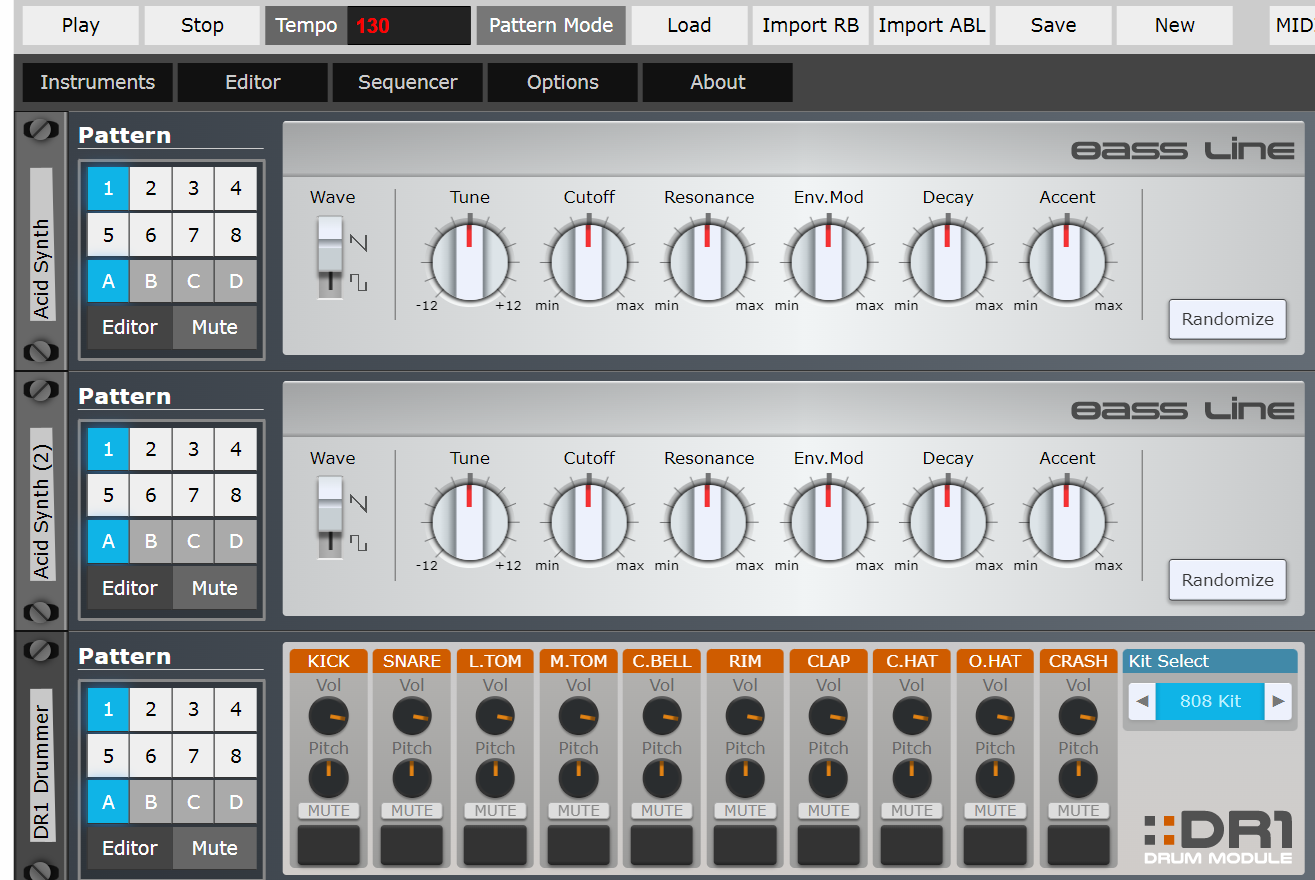
Task: Start playback with the Play button
Action: coord(81,26)
